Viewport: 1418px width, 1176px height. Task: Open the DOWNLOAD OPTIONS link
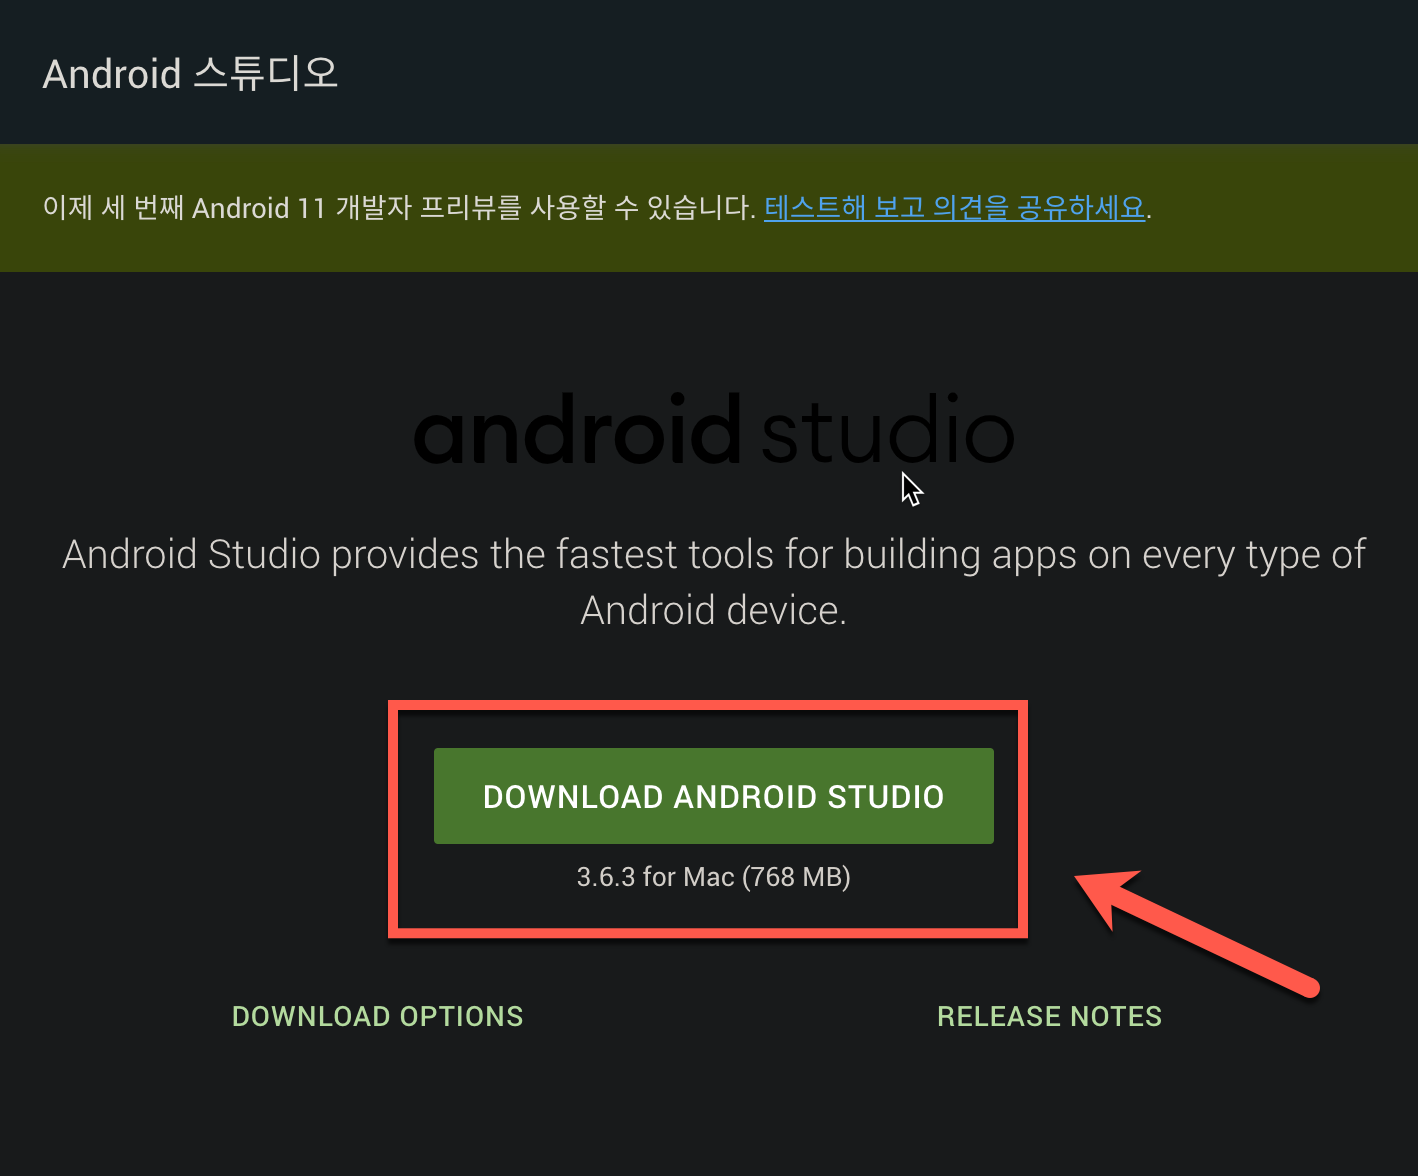[377, 1016]
